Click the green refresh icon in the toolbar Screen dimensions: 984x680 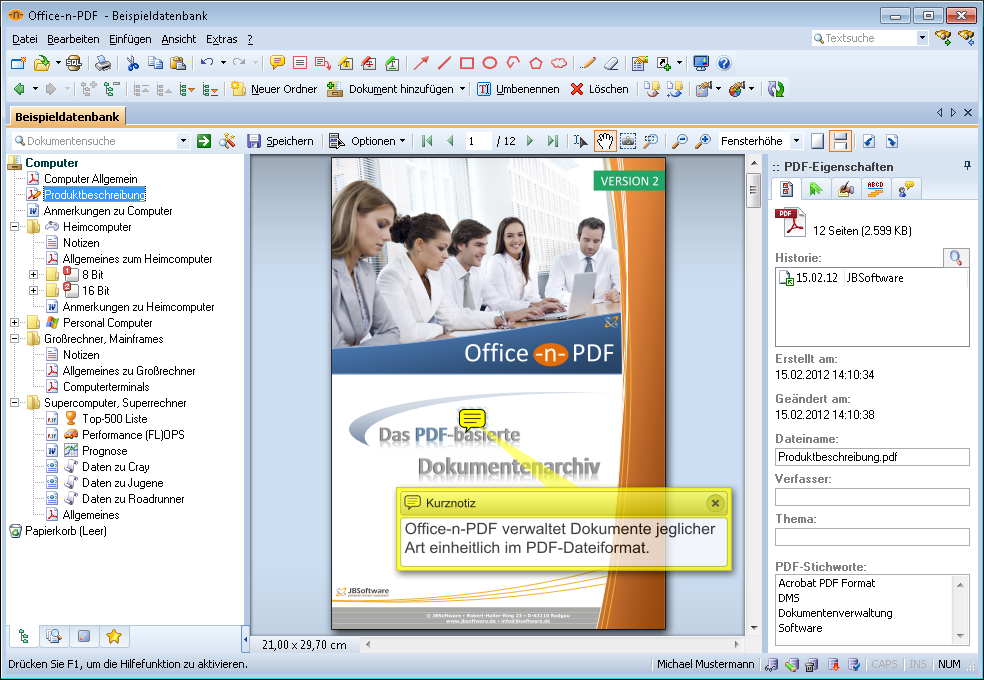pyautogui.click(x=776, y=89)
